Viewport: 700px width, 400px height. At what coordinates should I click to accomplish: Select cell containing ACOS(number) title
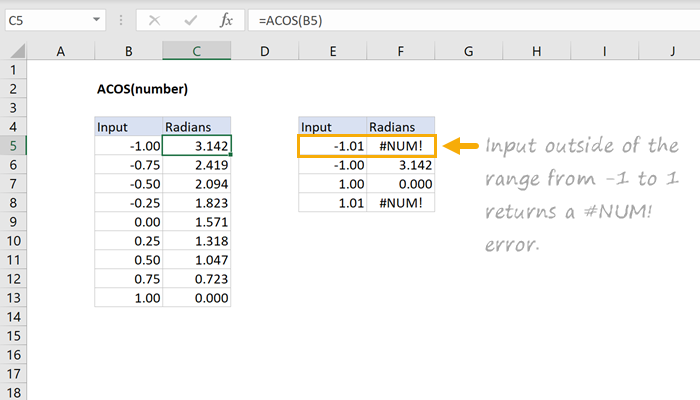pyautogui.click(x=142, y=89)
